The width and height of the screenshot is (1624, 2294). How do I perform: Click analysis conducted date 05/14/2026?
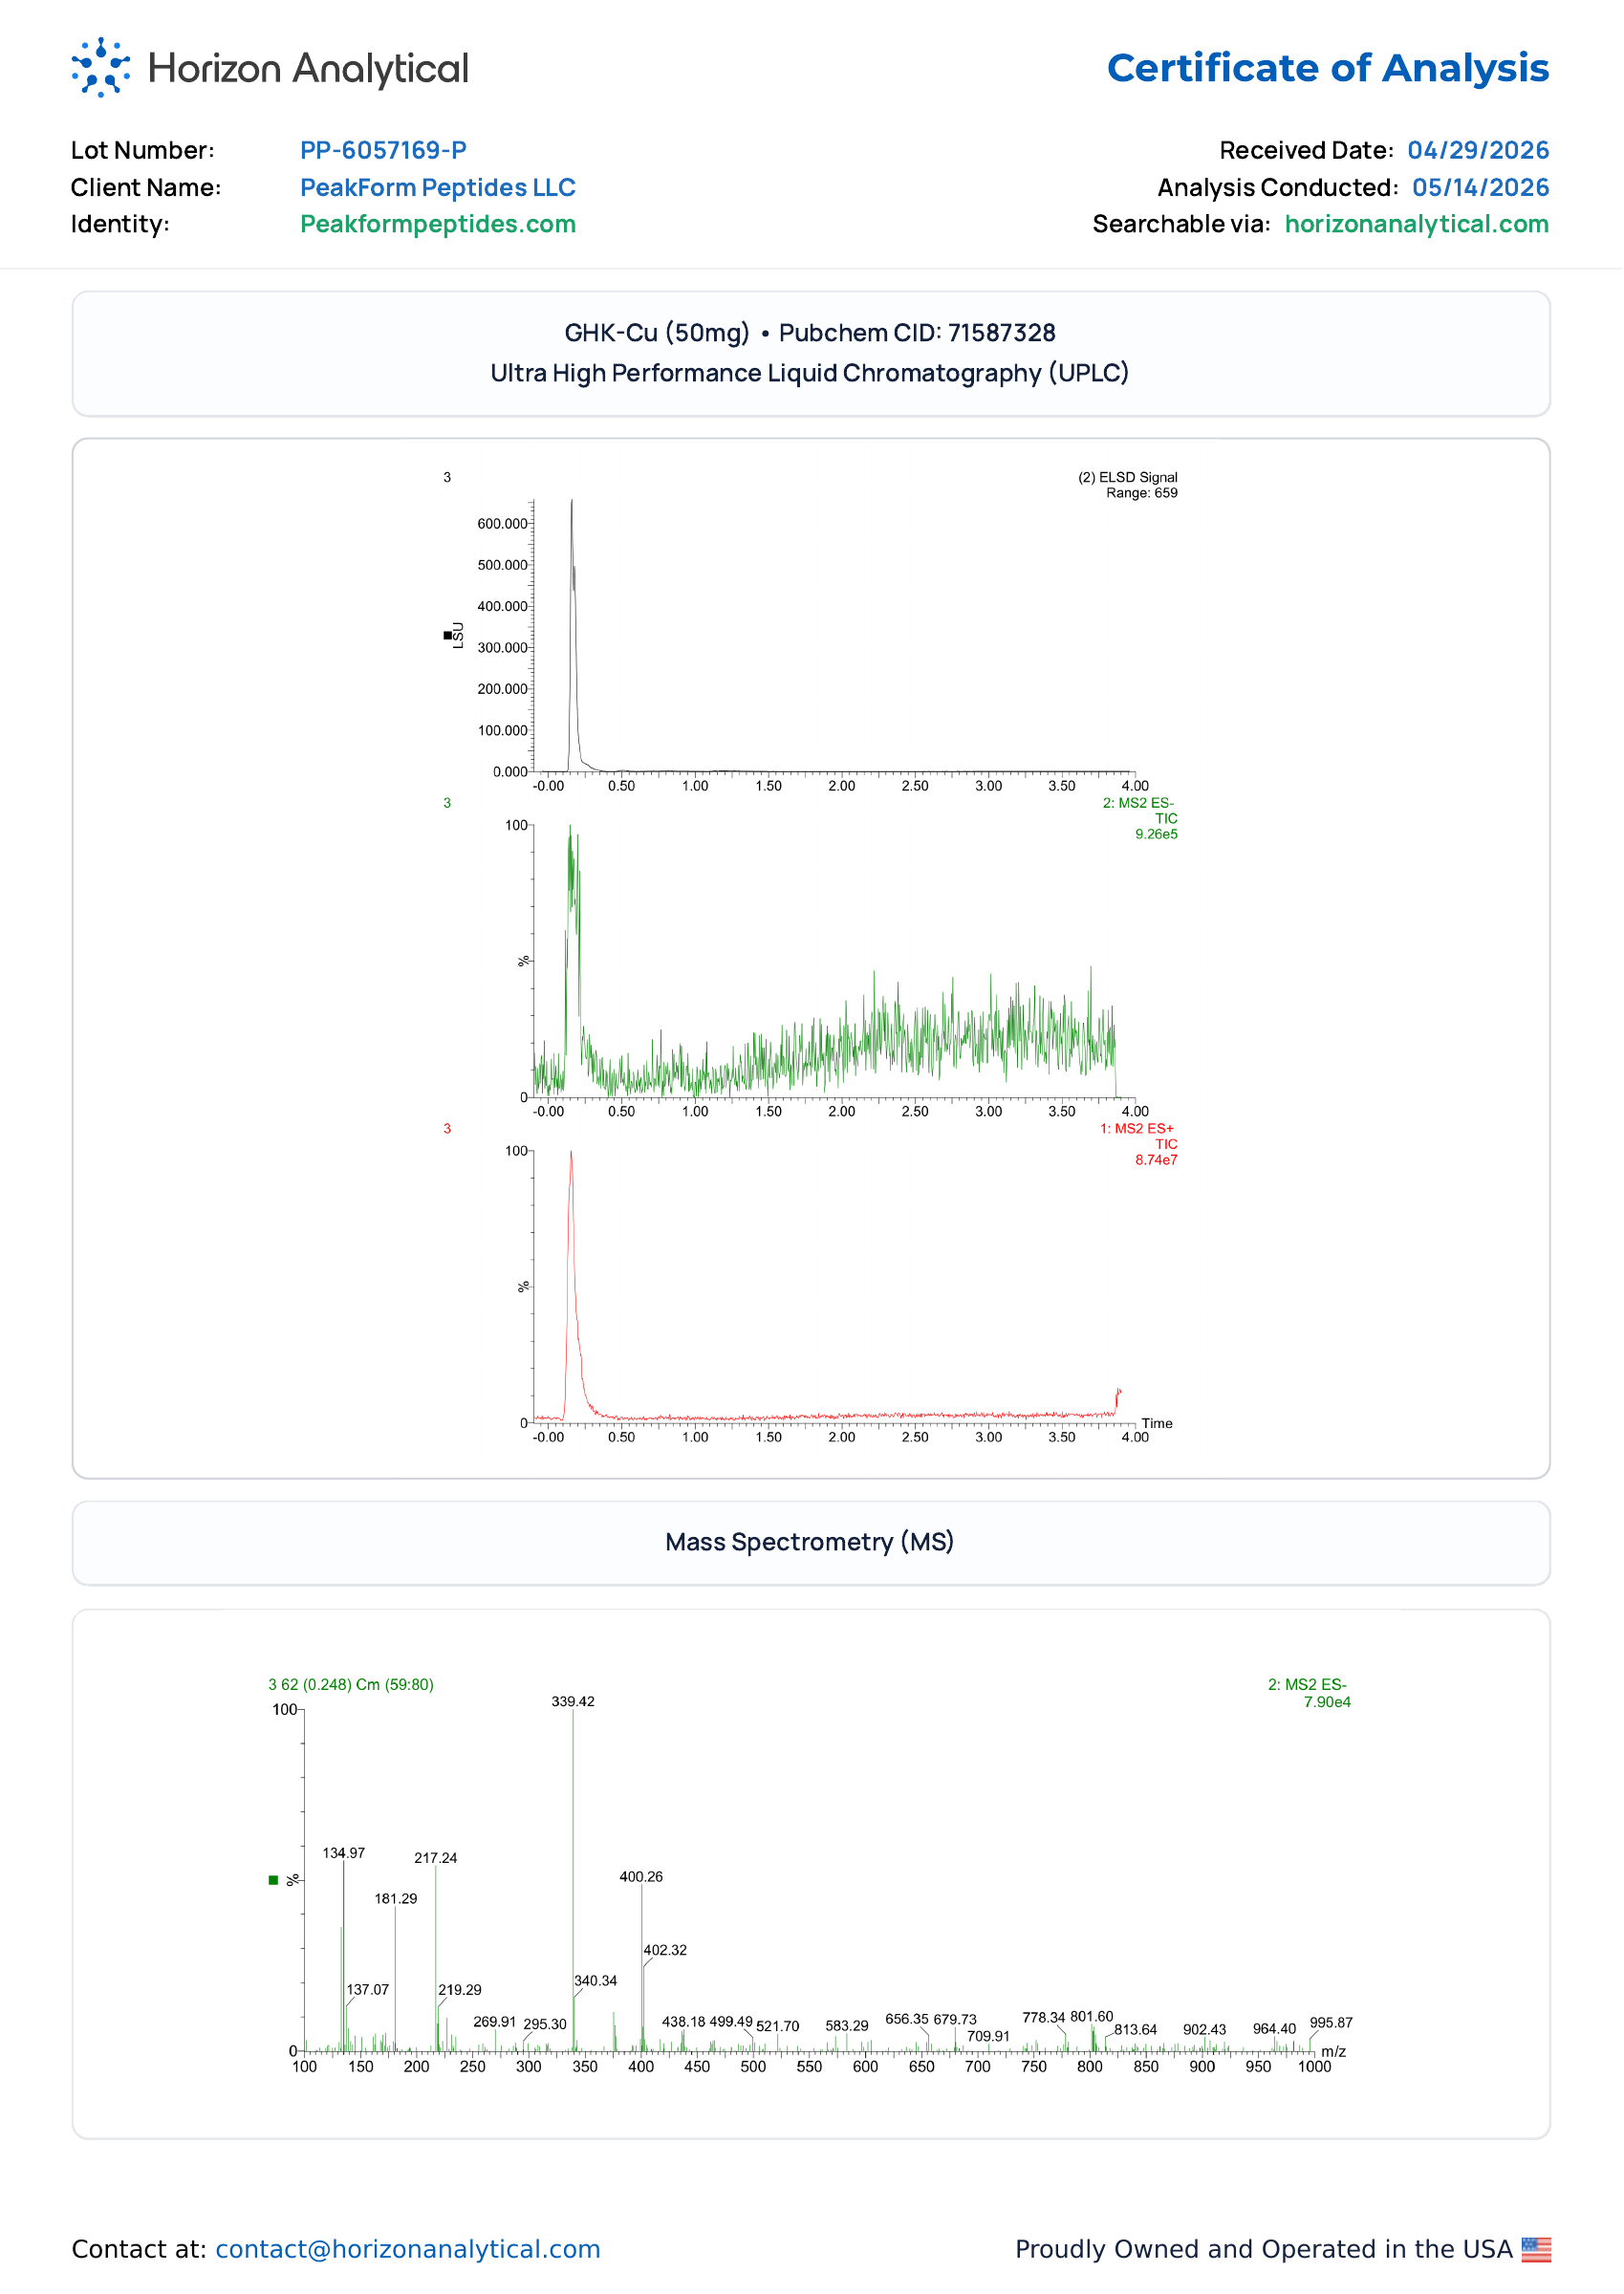(1481, 187)
